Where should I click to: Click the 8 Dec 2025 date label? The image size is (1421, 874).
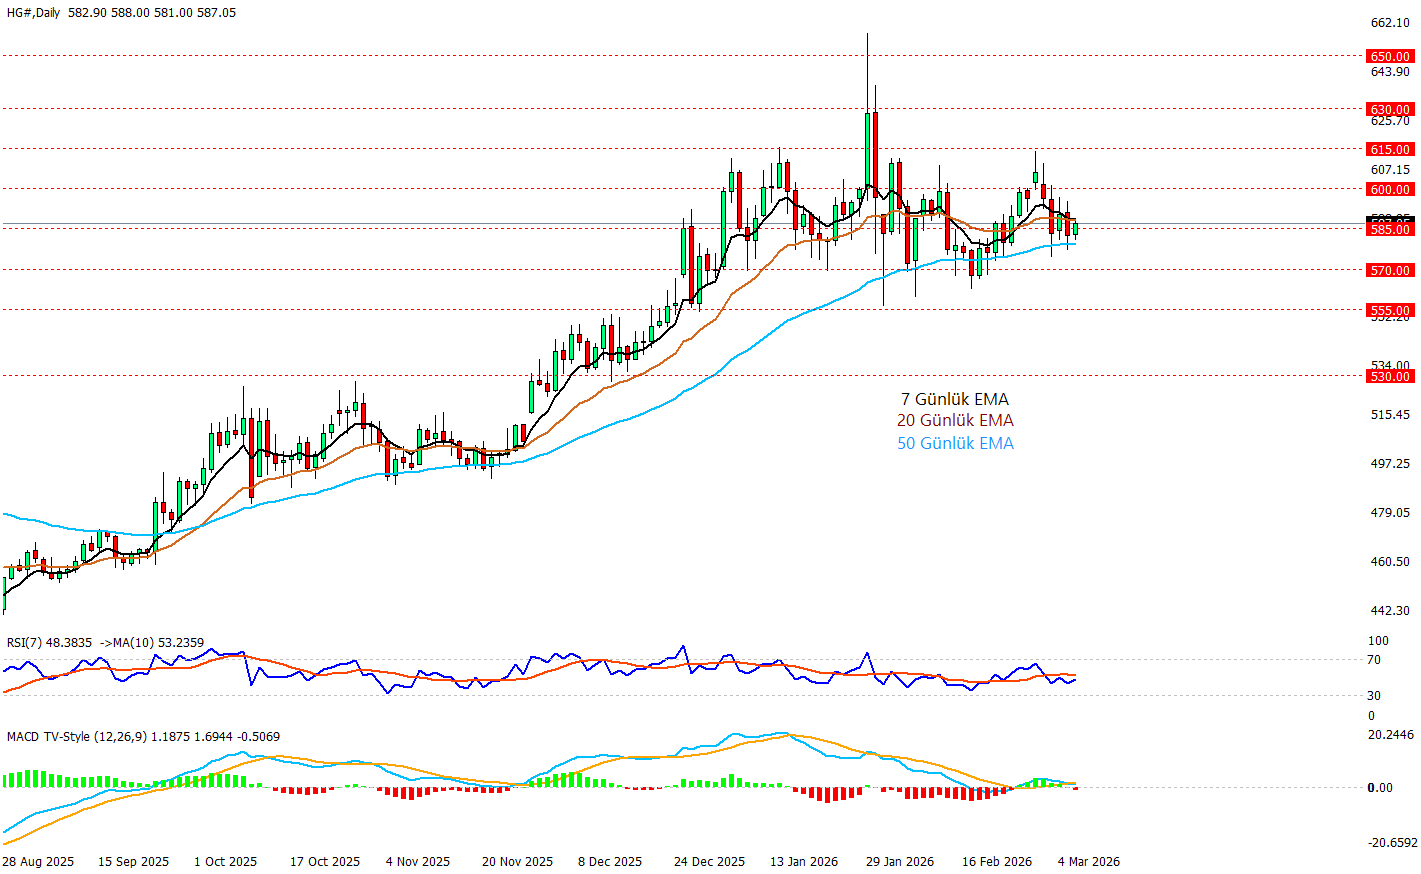tap(610, 862)
